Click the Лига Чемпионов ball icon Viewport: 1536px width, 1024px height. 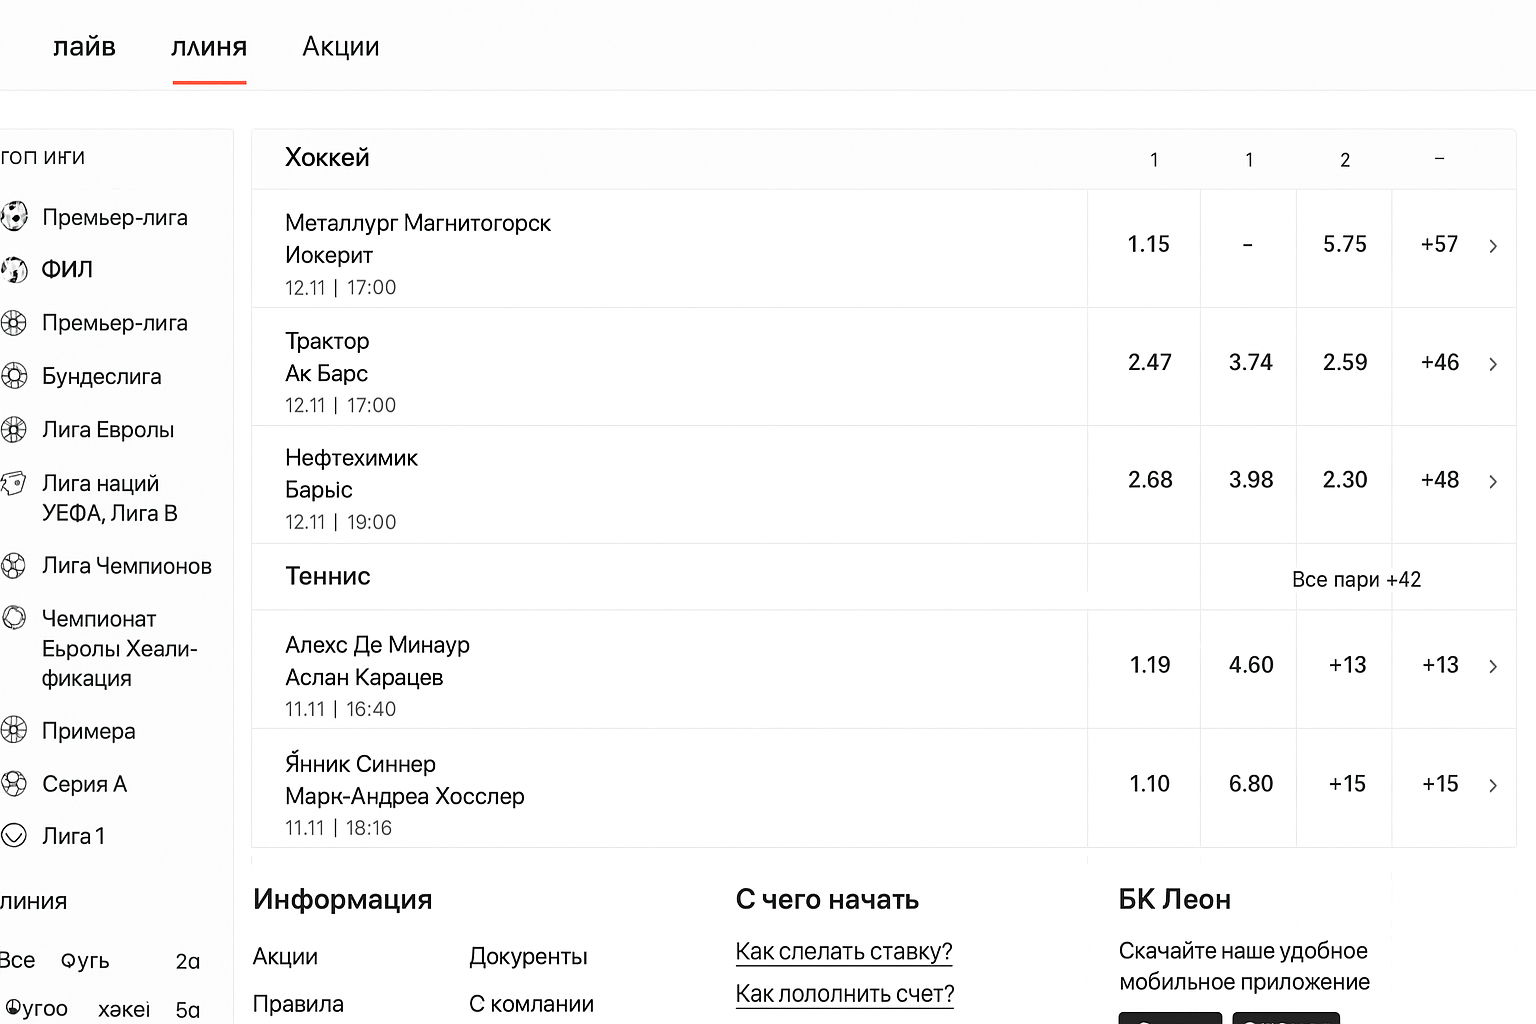(14, 566)
